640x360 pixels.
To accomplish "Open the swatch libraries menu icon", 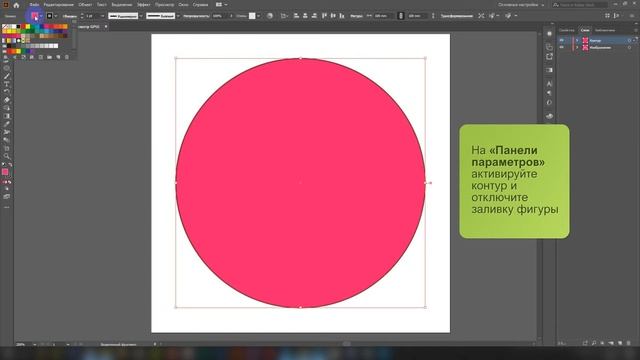I will pyautogui.click(x=5, y=57).
